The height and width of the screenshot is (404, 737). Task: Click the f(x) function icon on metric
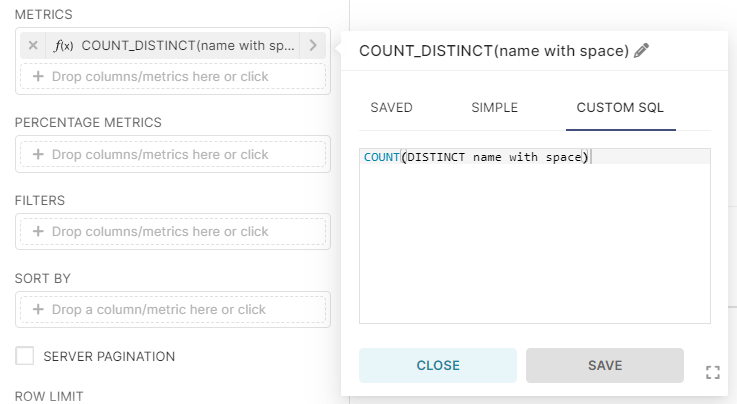click(x=63, y=46)
